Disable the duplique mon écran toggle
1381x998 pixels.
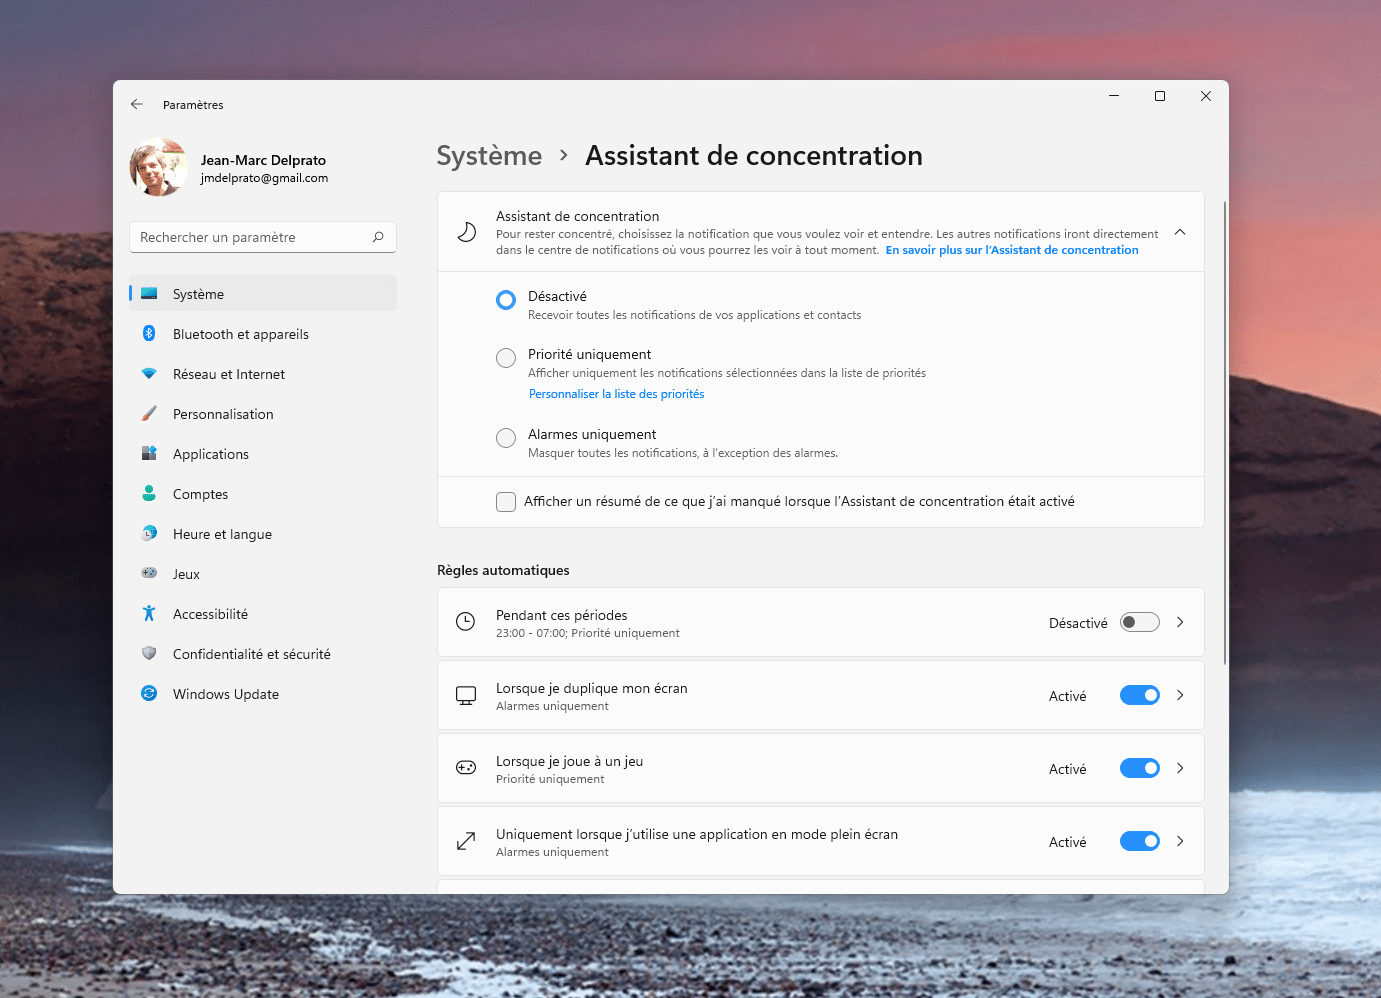(x=1139, y=695)
